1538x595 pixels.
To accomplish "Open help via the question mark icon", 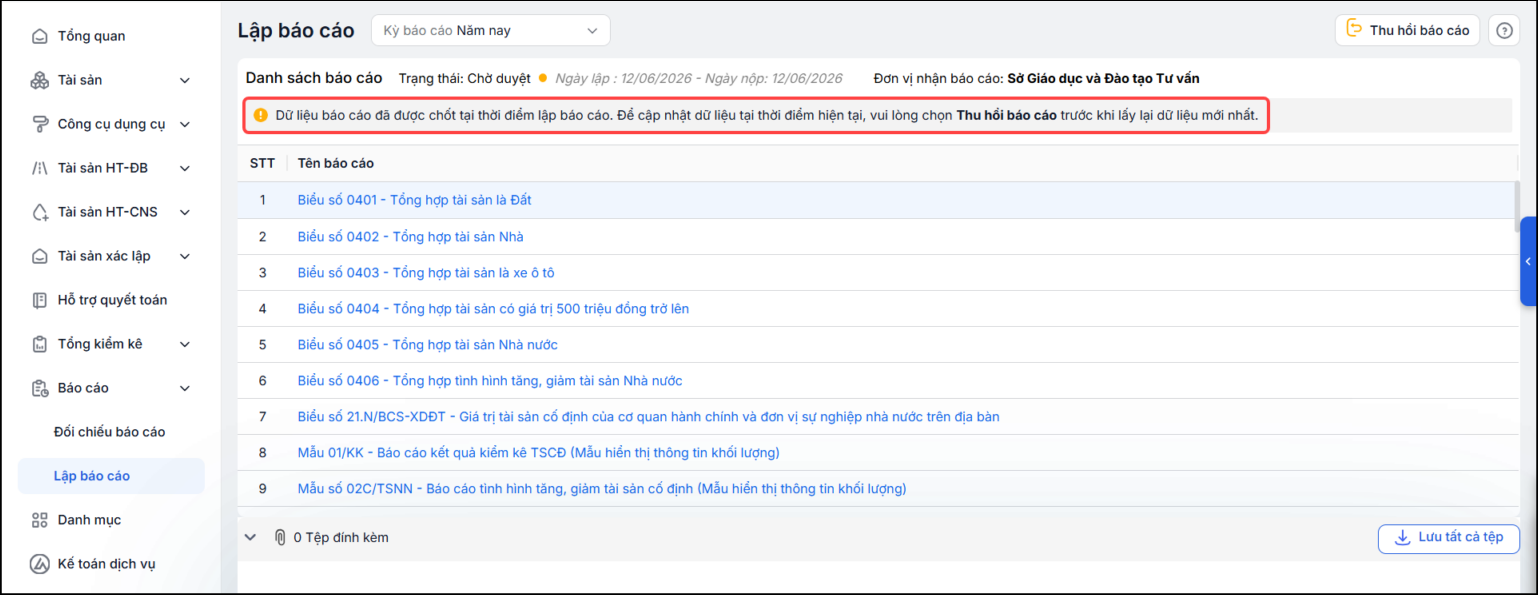I will [x=1504, y=30].
